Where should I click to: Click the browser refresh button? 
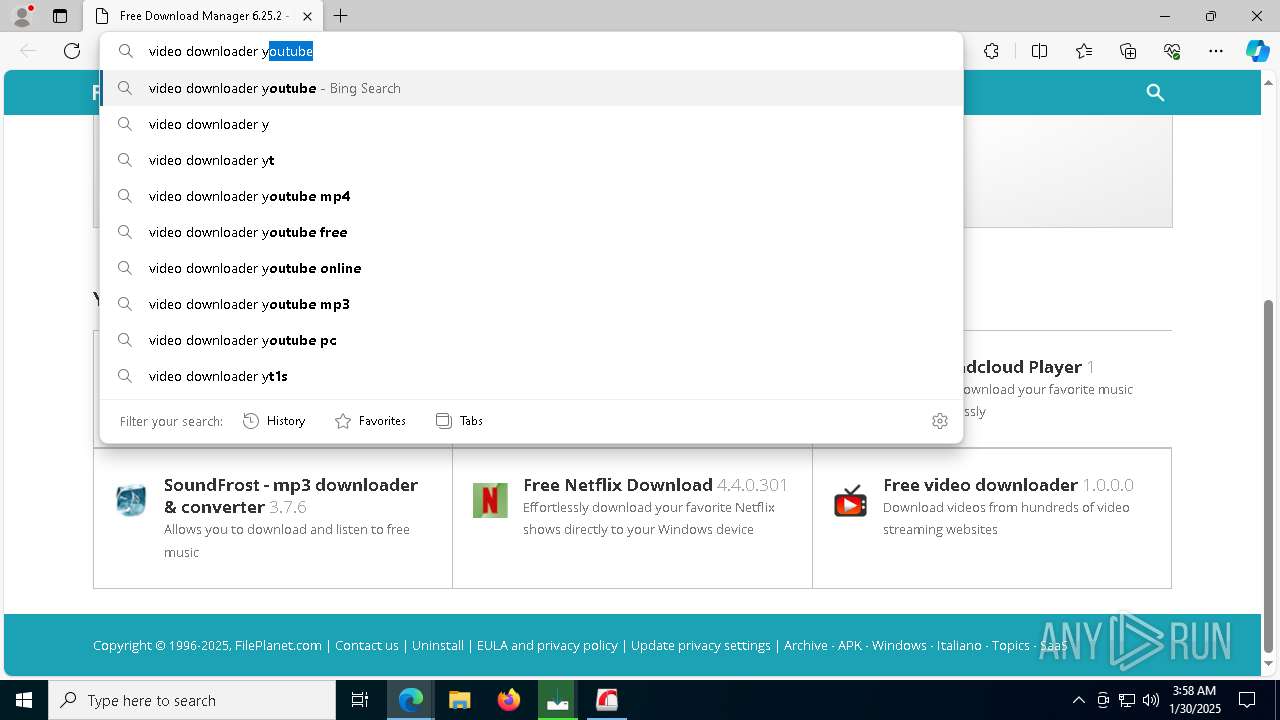[x=72, y=51]
